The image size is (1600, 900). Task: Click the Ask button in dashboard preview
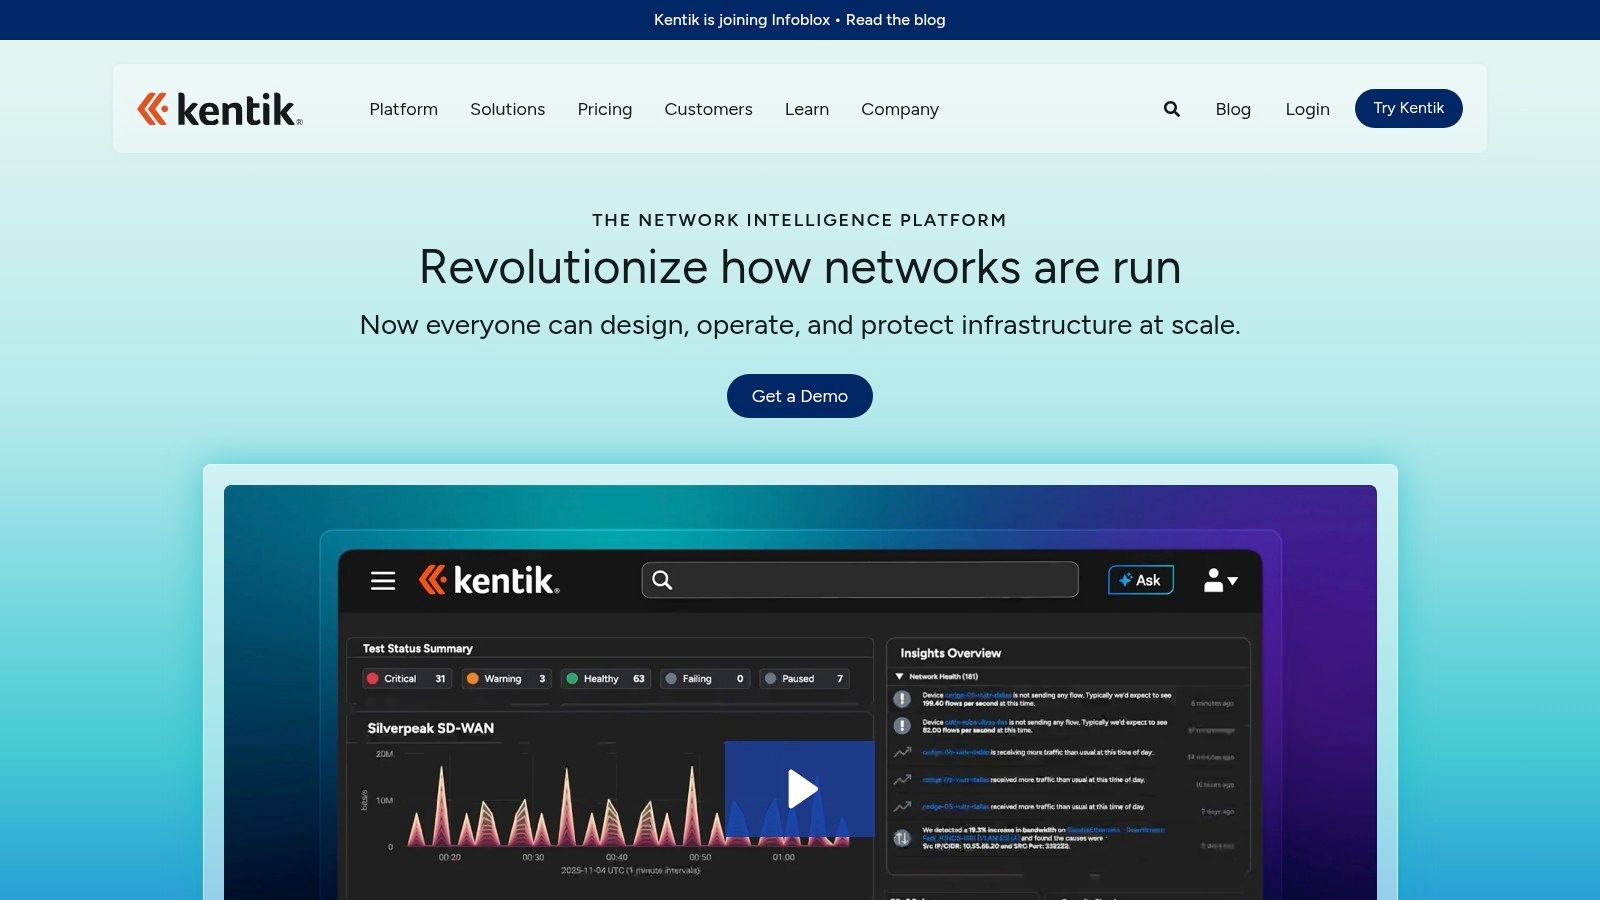[1141, 580]
